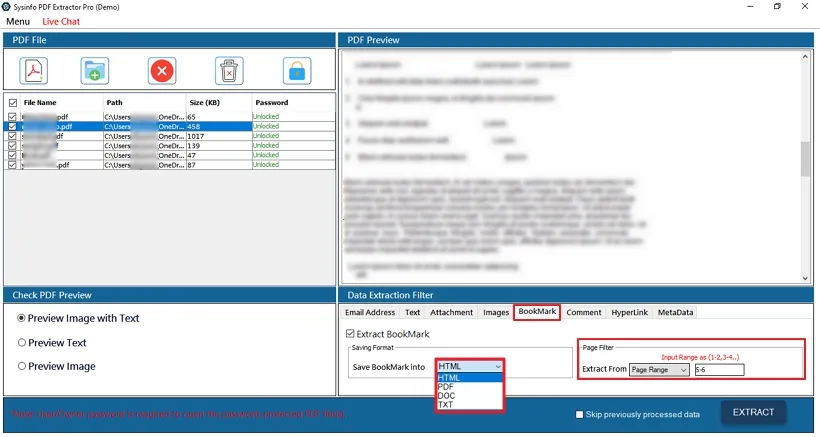
Task: Click the Add PDF file icon
Action: coord(34,71)
